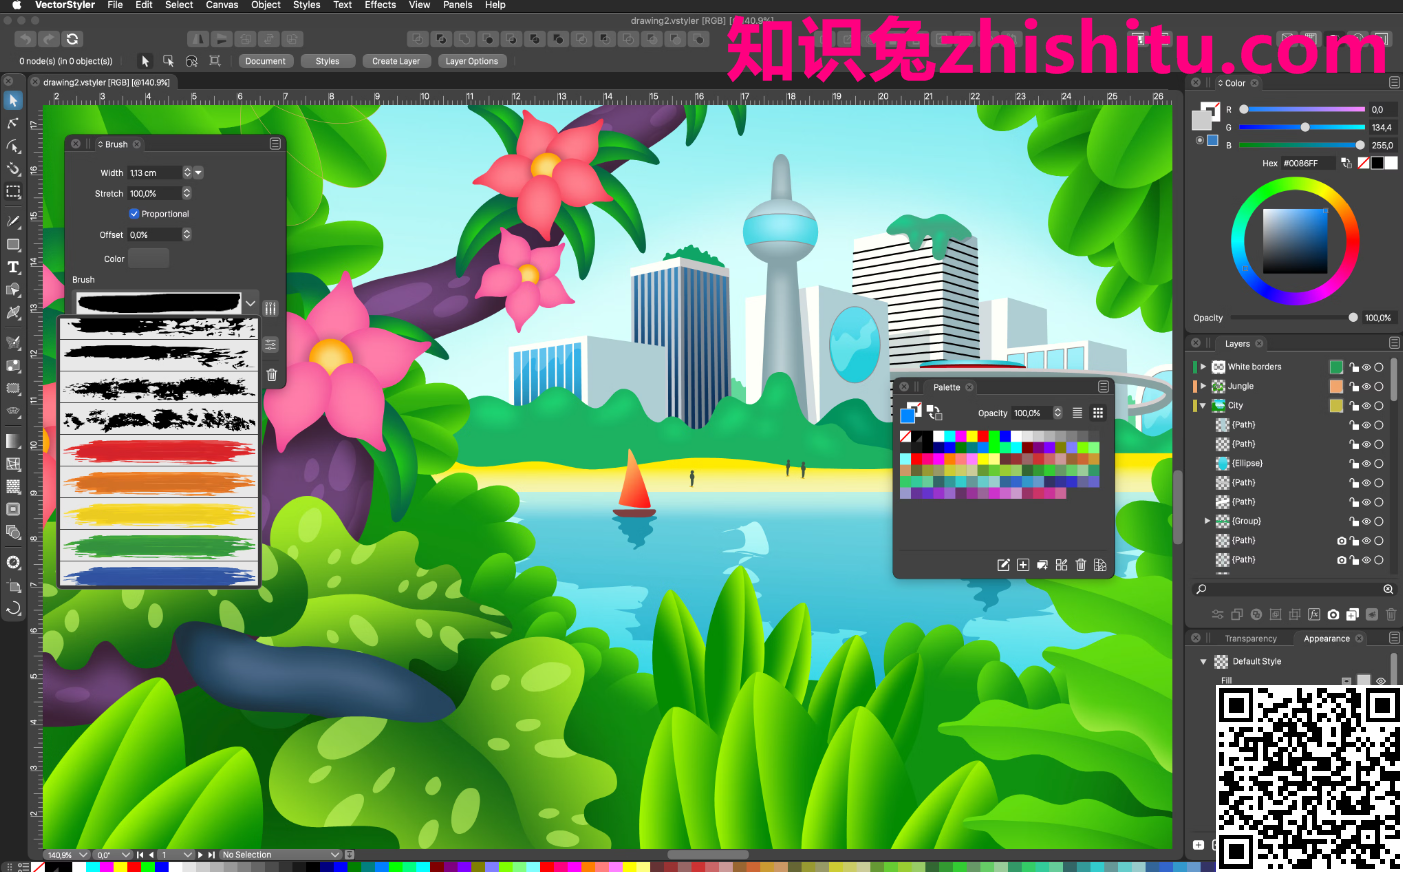Viewport: 1403px width, 872px height.
Task: Click the crop frame icon next to Document button
Action: coord(215,61)
